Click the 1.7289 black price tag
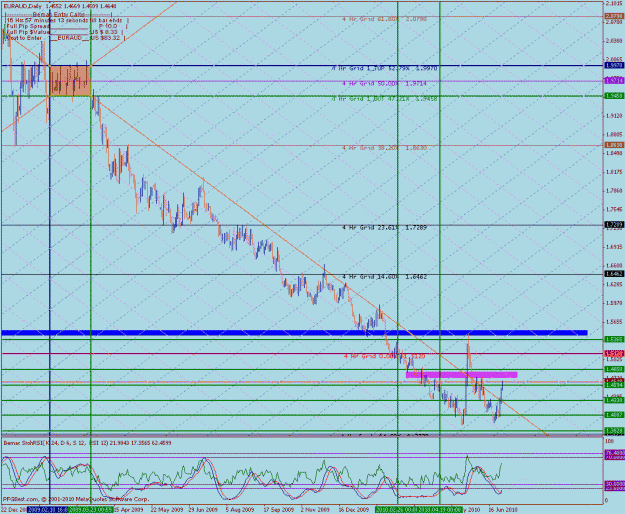Viewport: 625px width, 514px height. point(614,225)
